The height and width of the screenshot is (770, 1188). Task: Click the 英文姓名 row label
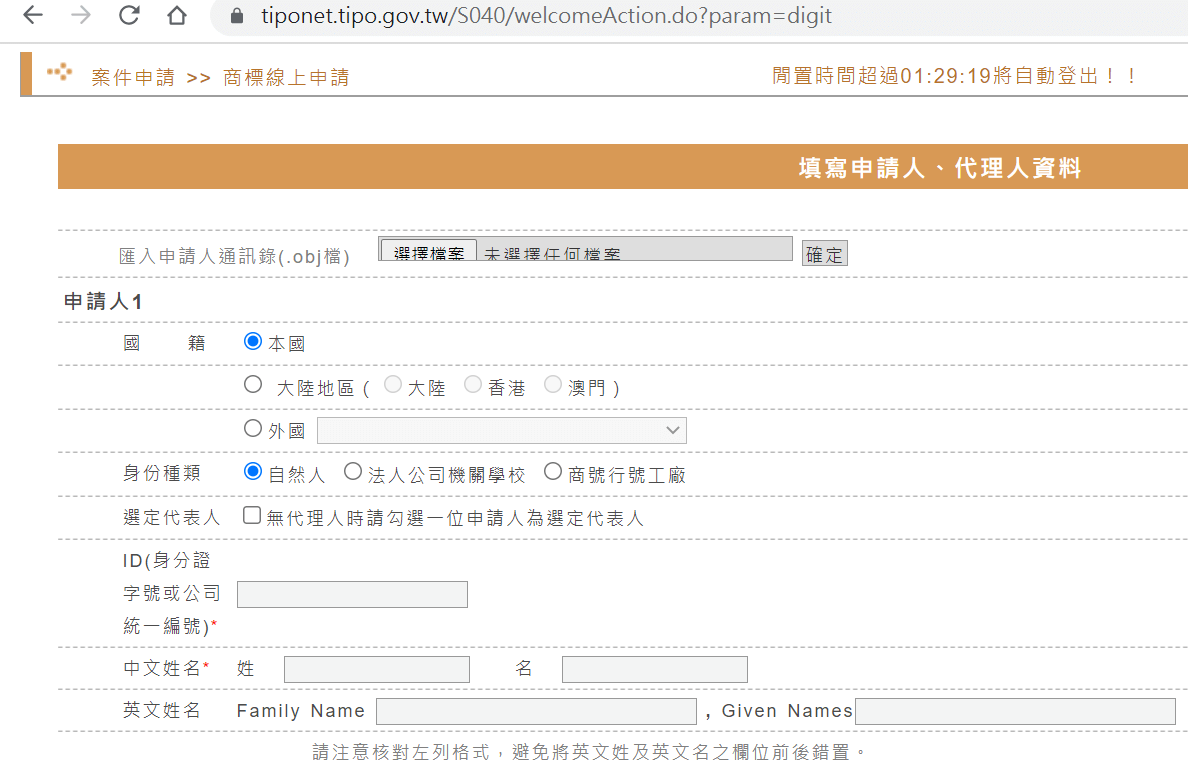click(x=162, y=710)
